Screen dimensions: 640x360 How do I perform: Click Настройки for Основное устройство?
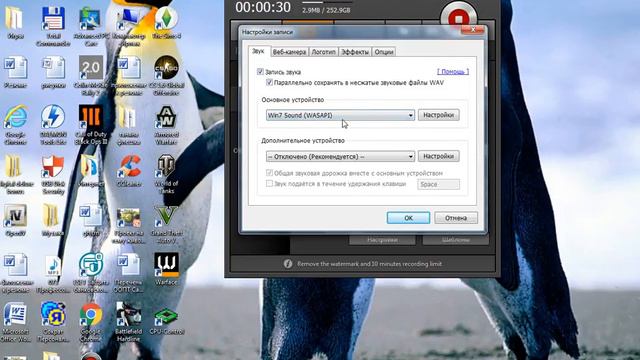pos(438,115)
